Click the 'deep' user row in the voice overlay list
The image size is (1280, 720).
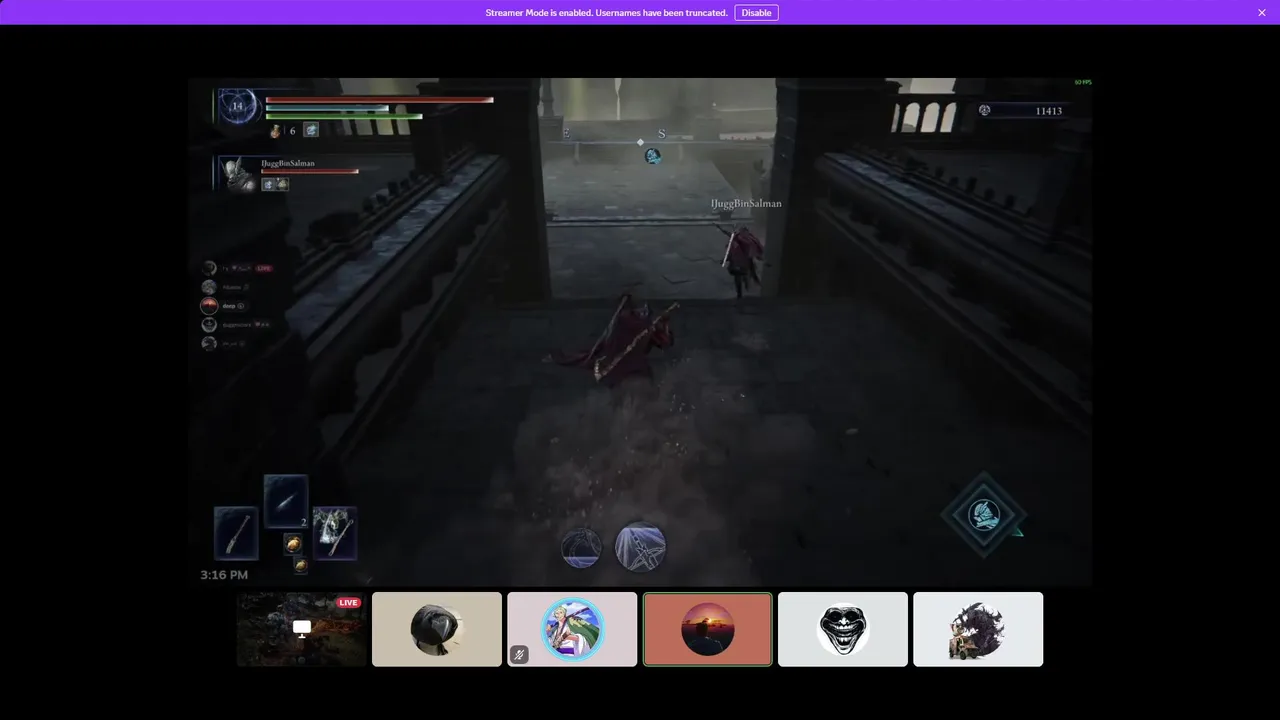click(x=223, y=306)
